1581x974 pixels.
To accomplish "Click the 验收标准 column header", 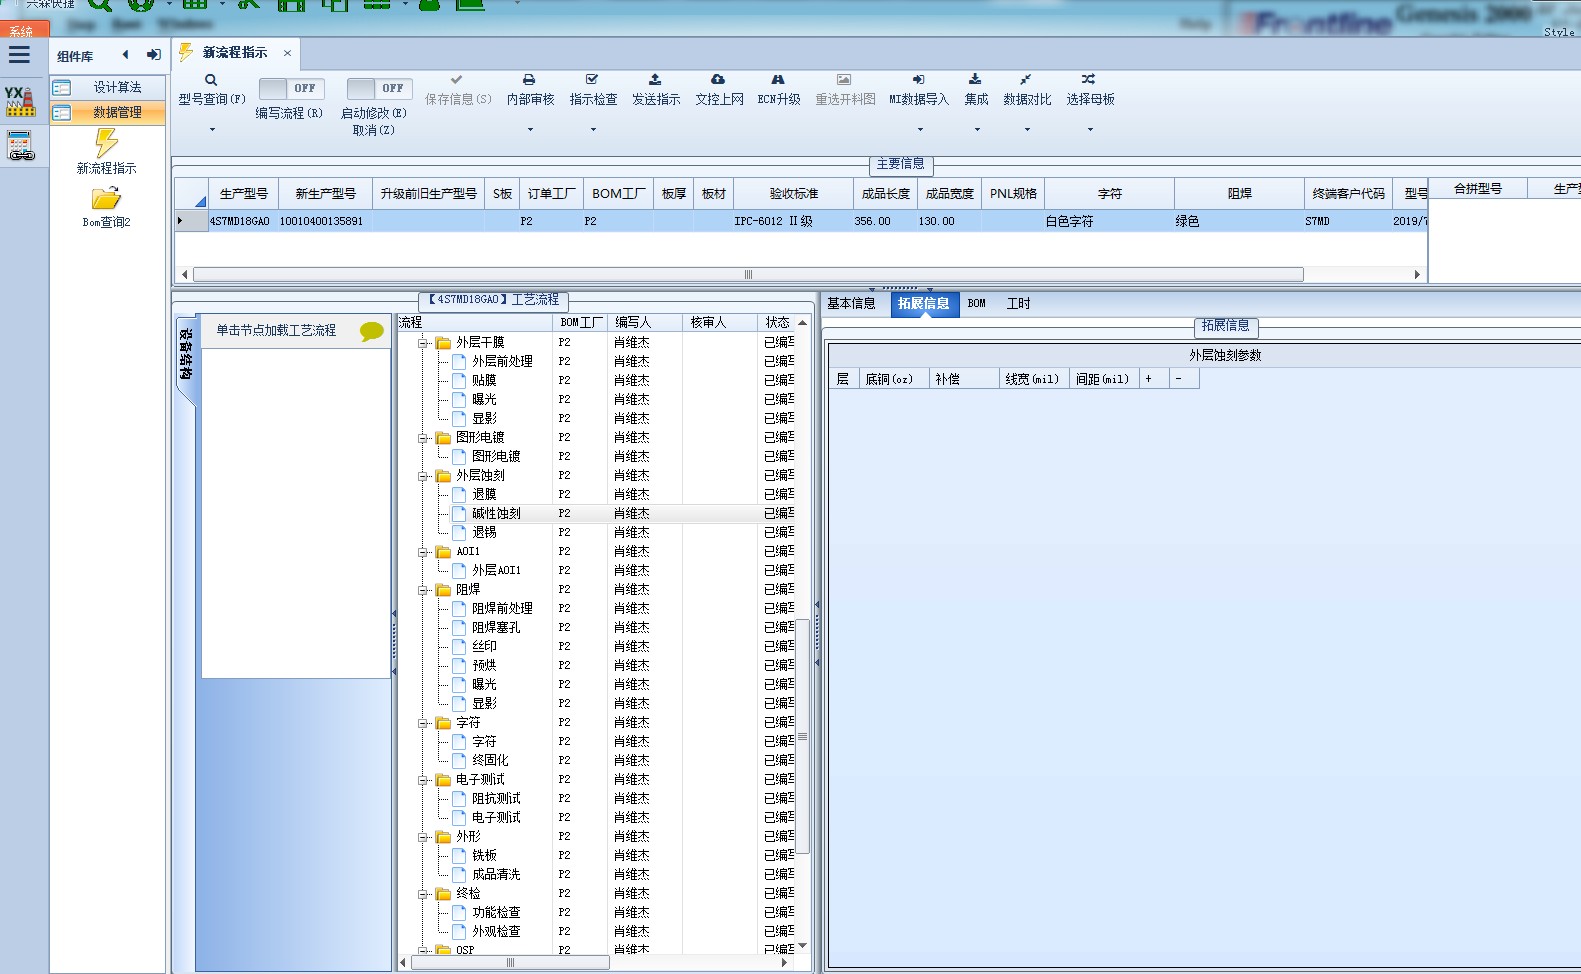I will click(794, 194).
